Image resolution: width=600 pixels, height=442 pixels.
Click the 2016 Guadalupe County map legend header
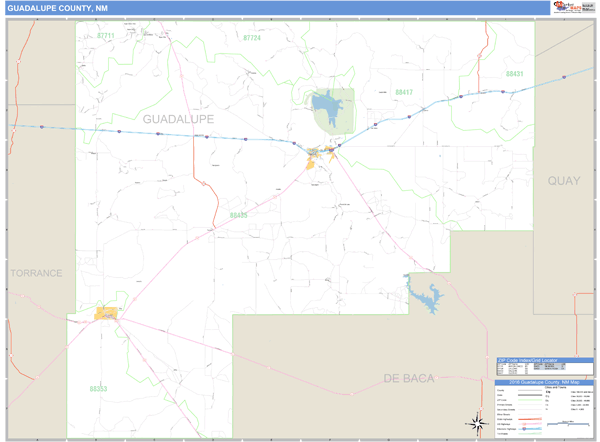pos(543,382)
